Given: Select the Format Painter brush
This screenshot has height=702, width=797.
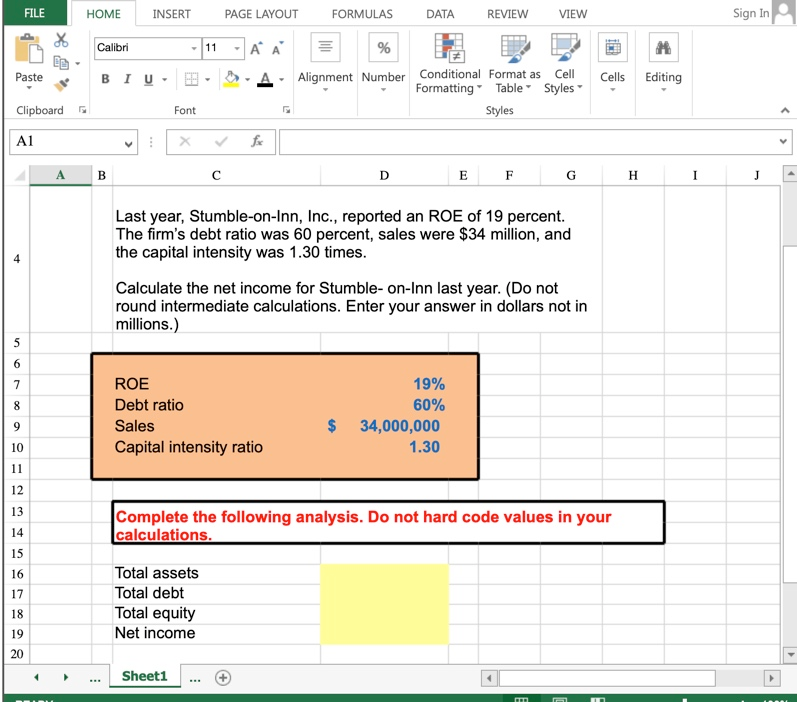Looking at the screenshot, I should [61, 84].
